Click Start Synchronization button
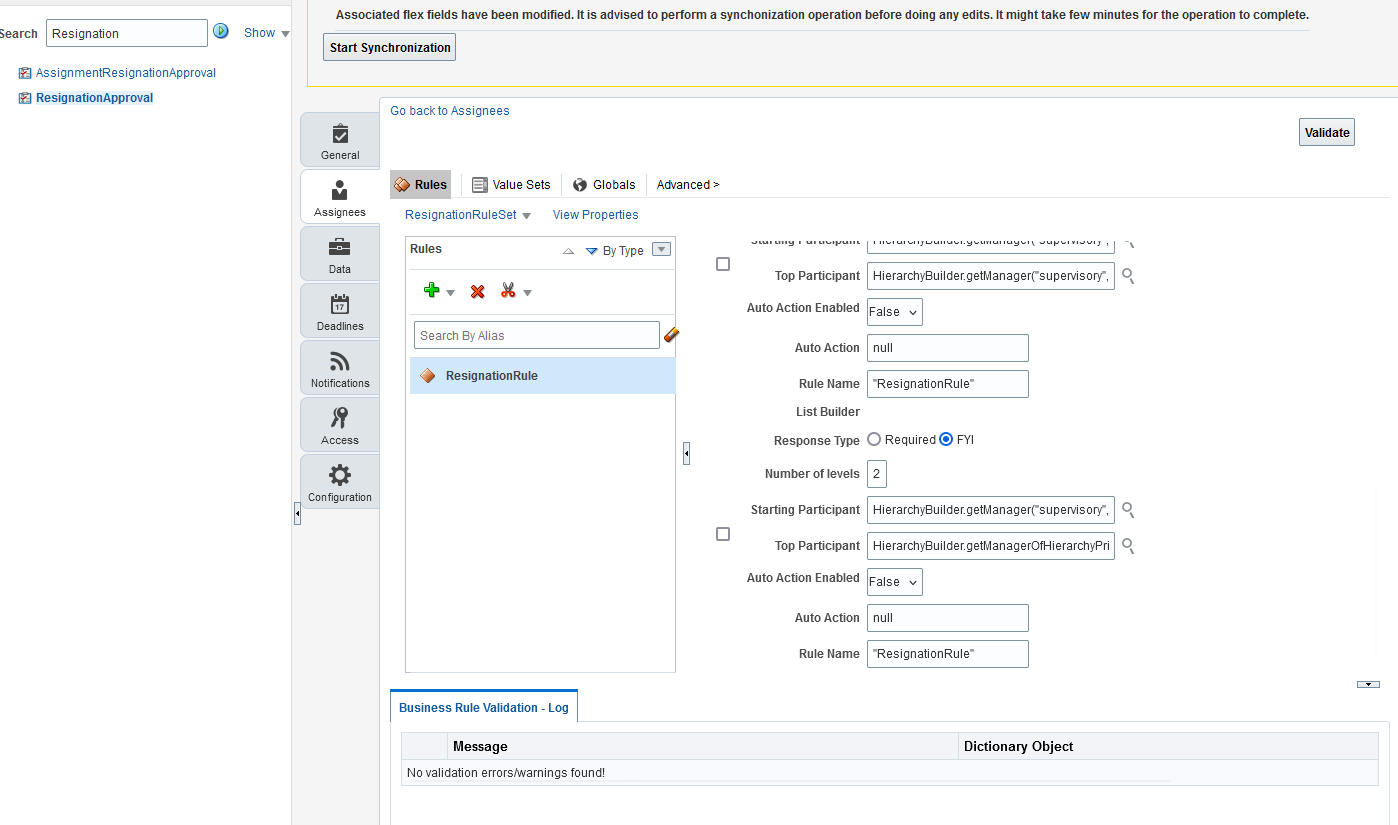Viewport: 1398px width, 825px height. pos(390,47)
